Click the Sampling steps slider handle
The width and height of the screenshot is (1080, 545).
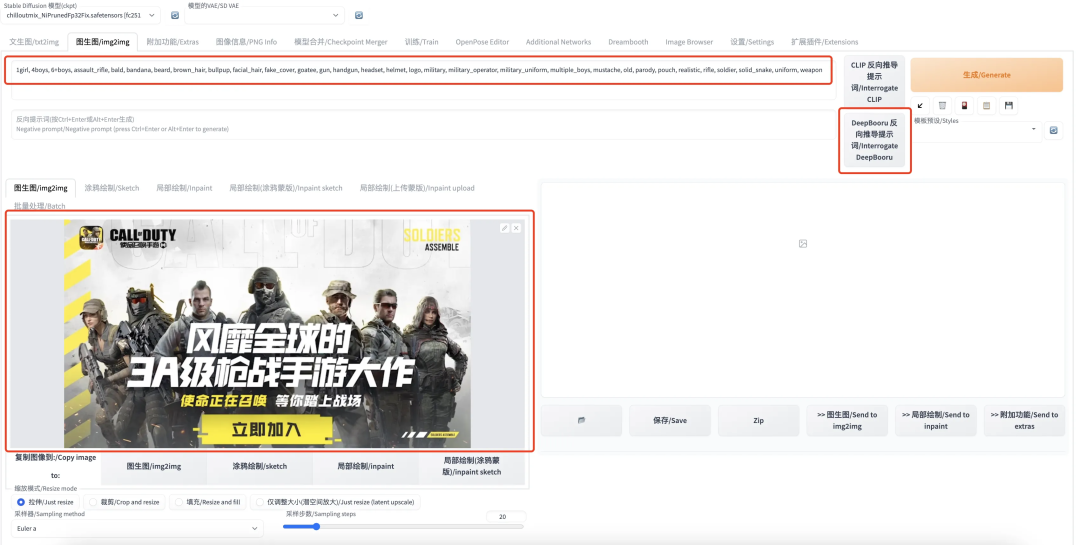pyautogui.click(x=316, y=526)
